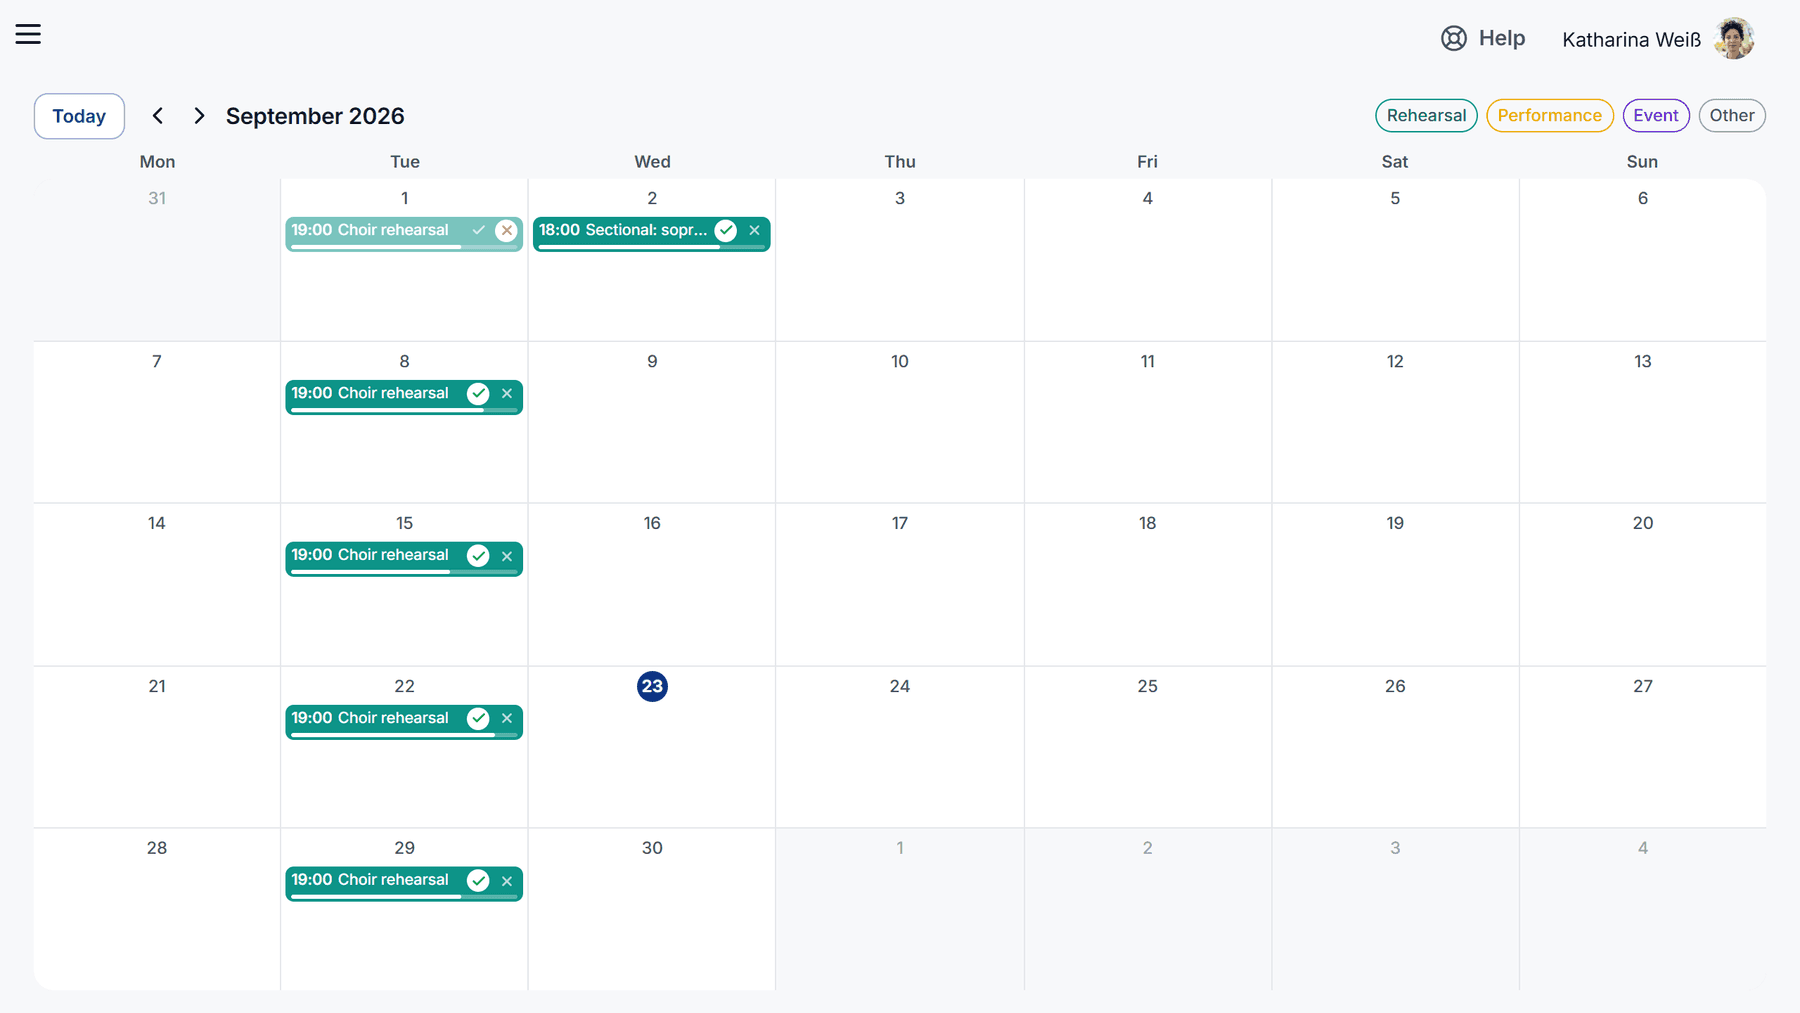This screenshot has height=1013, width=1800.
Task: Click the Today button
Action: 79,116
